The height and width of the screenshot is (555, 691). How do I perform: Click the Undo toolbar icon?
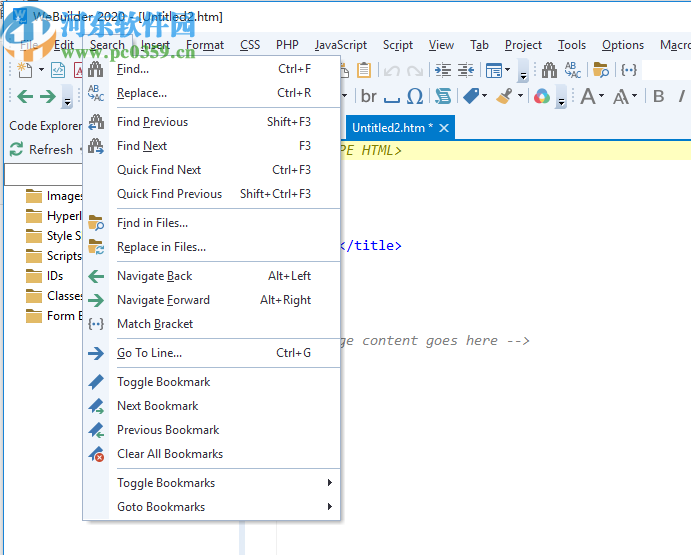(391, 70)
